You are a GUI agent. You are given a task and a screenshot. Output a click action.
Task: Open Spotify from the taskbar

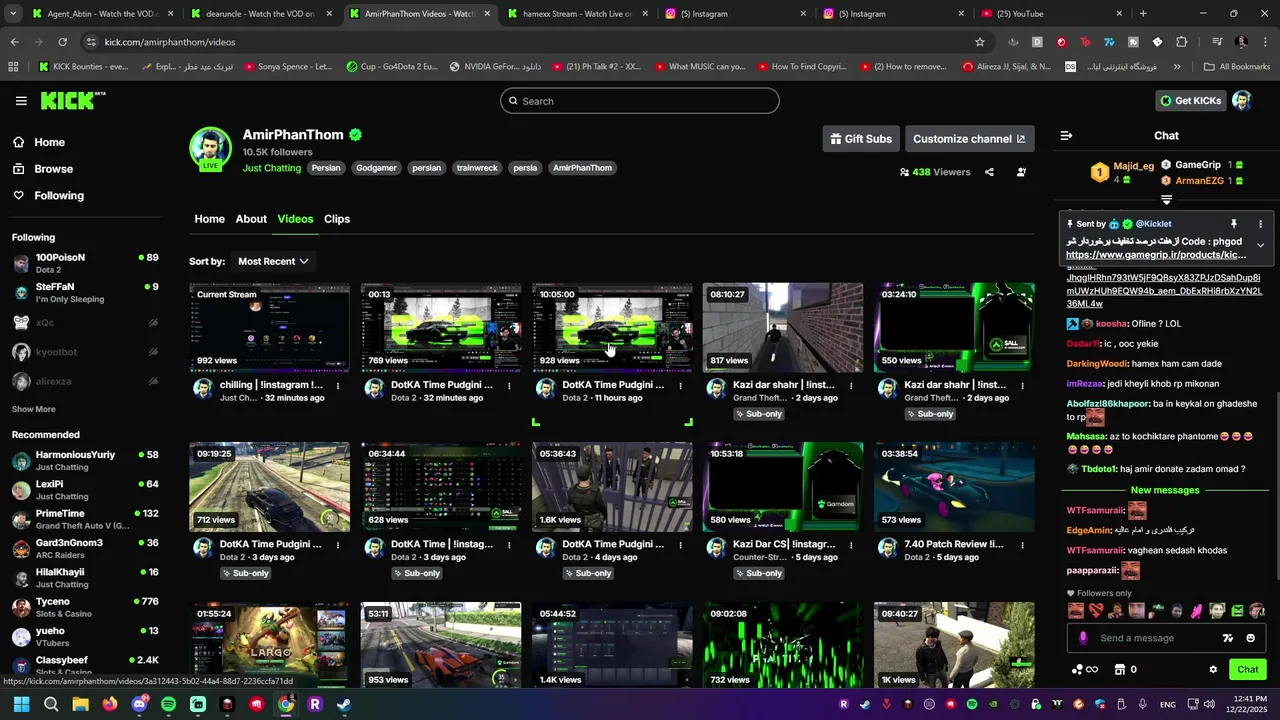168,704
